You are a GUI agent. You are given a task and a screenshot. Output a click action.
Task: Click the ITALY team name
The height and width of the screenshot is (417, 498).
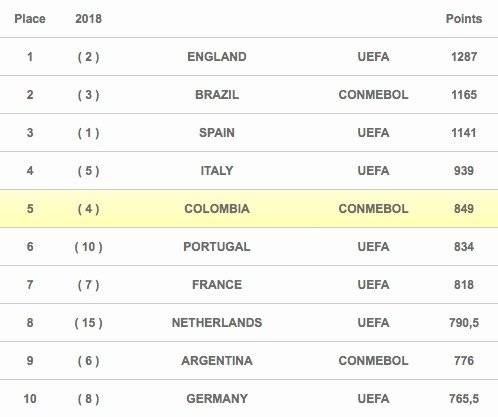pos(217,171)
